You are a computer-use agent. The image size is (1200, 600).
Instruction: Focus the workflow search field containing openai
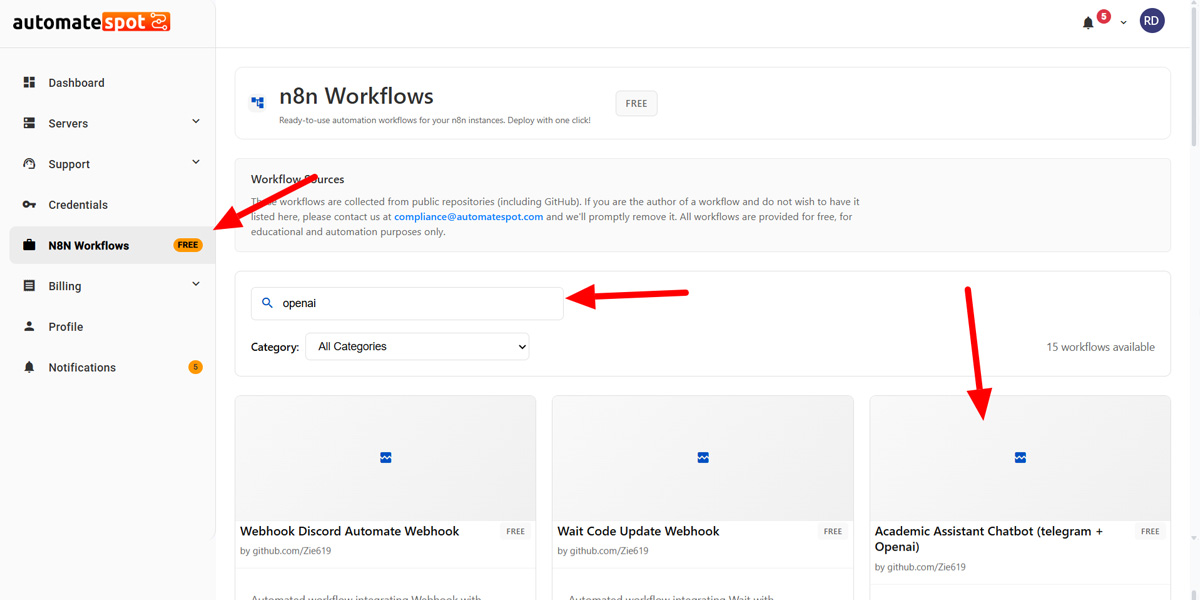click(415, 303)
